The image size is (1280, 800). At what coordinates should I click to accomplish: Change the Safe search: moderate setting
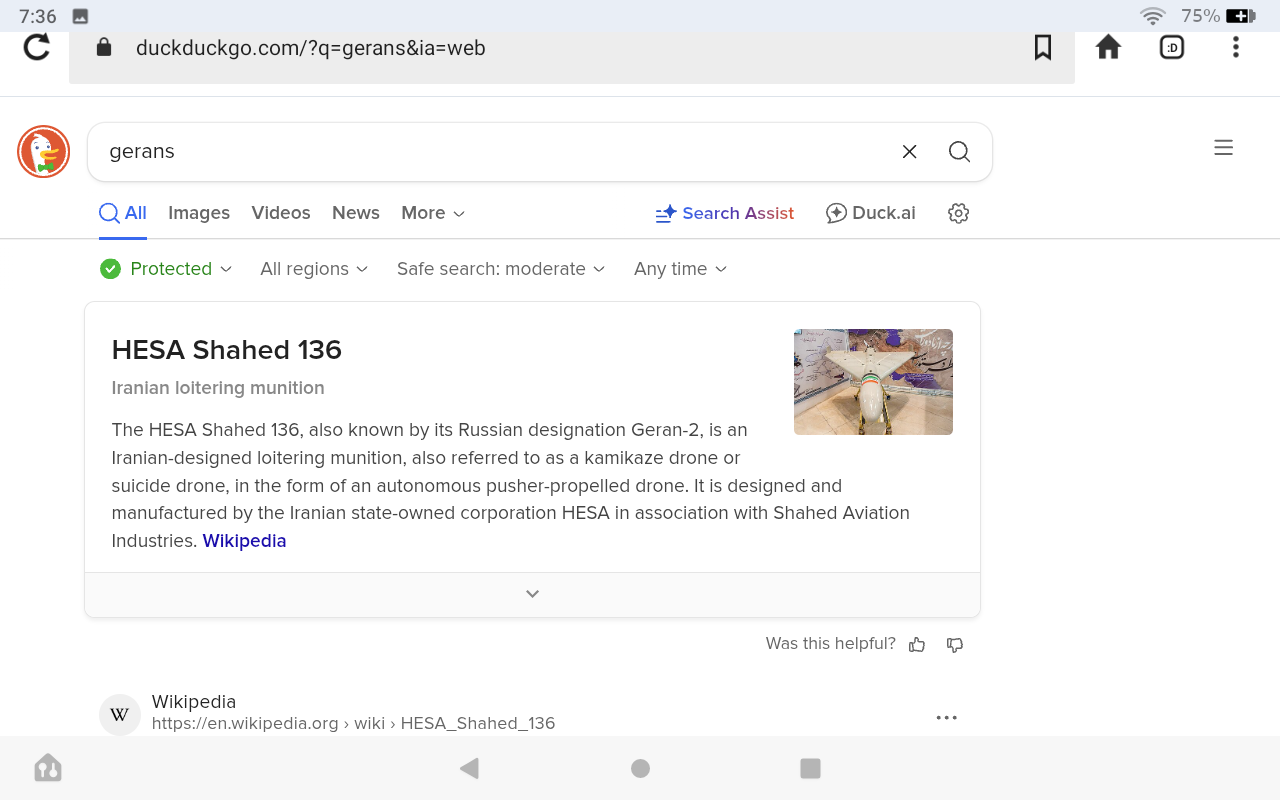coord(501,269)
